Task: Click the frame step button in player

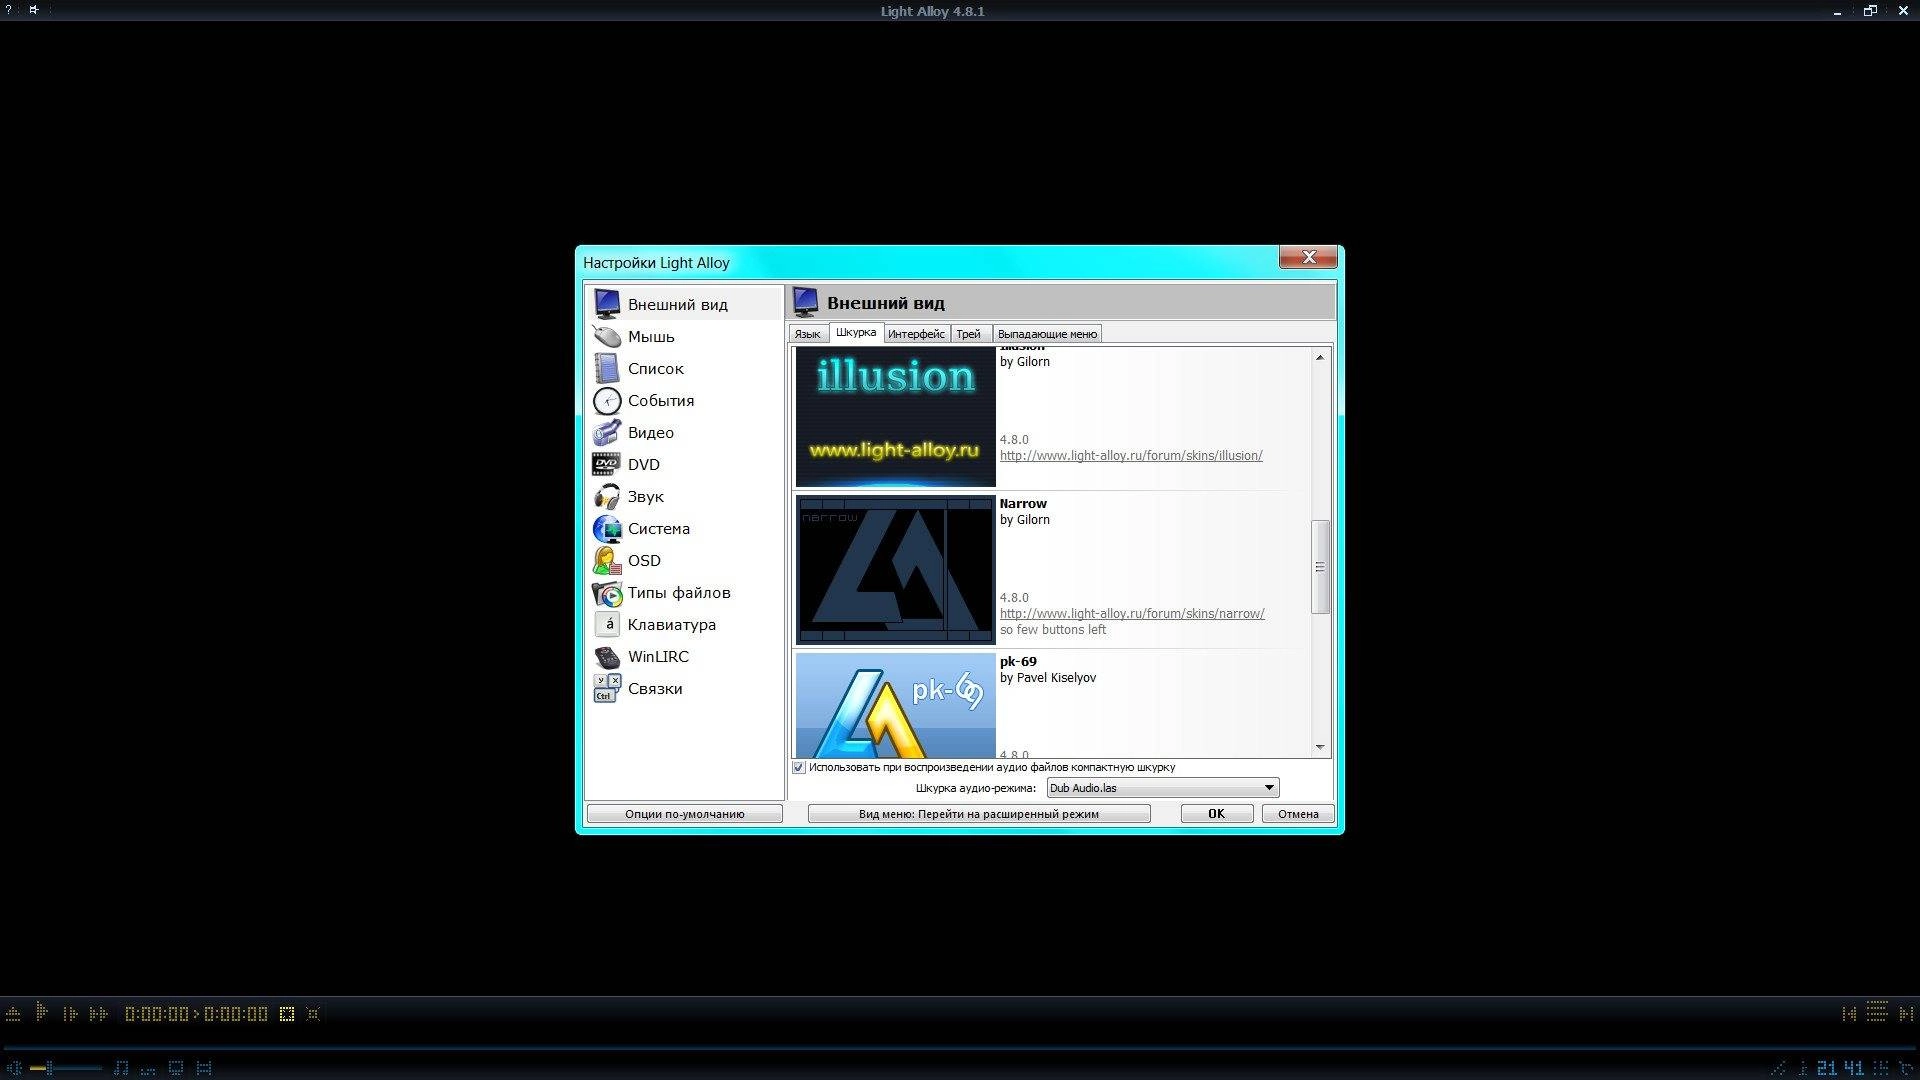Action: 70,1014
